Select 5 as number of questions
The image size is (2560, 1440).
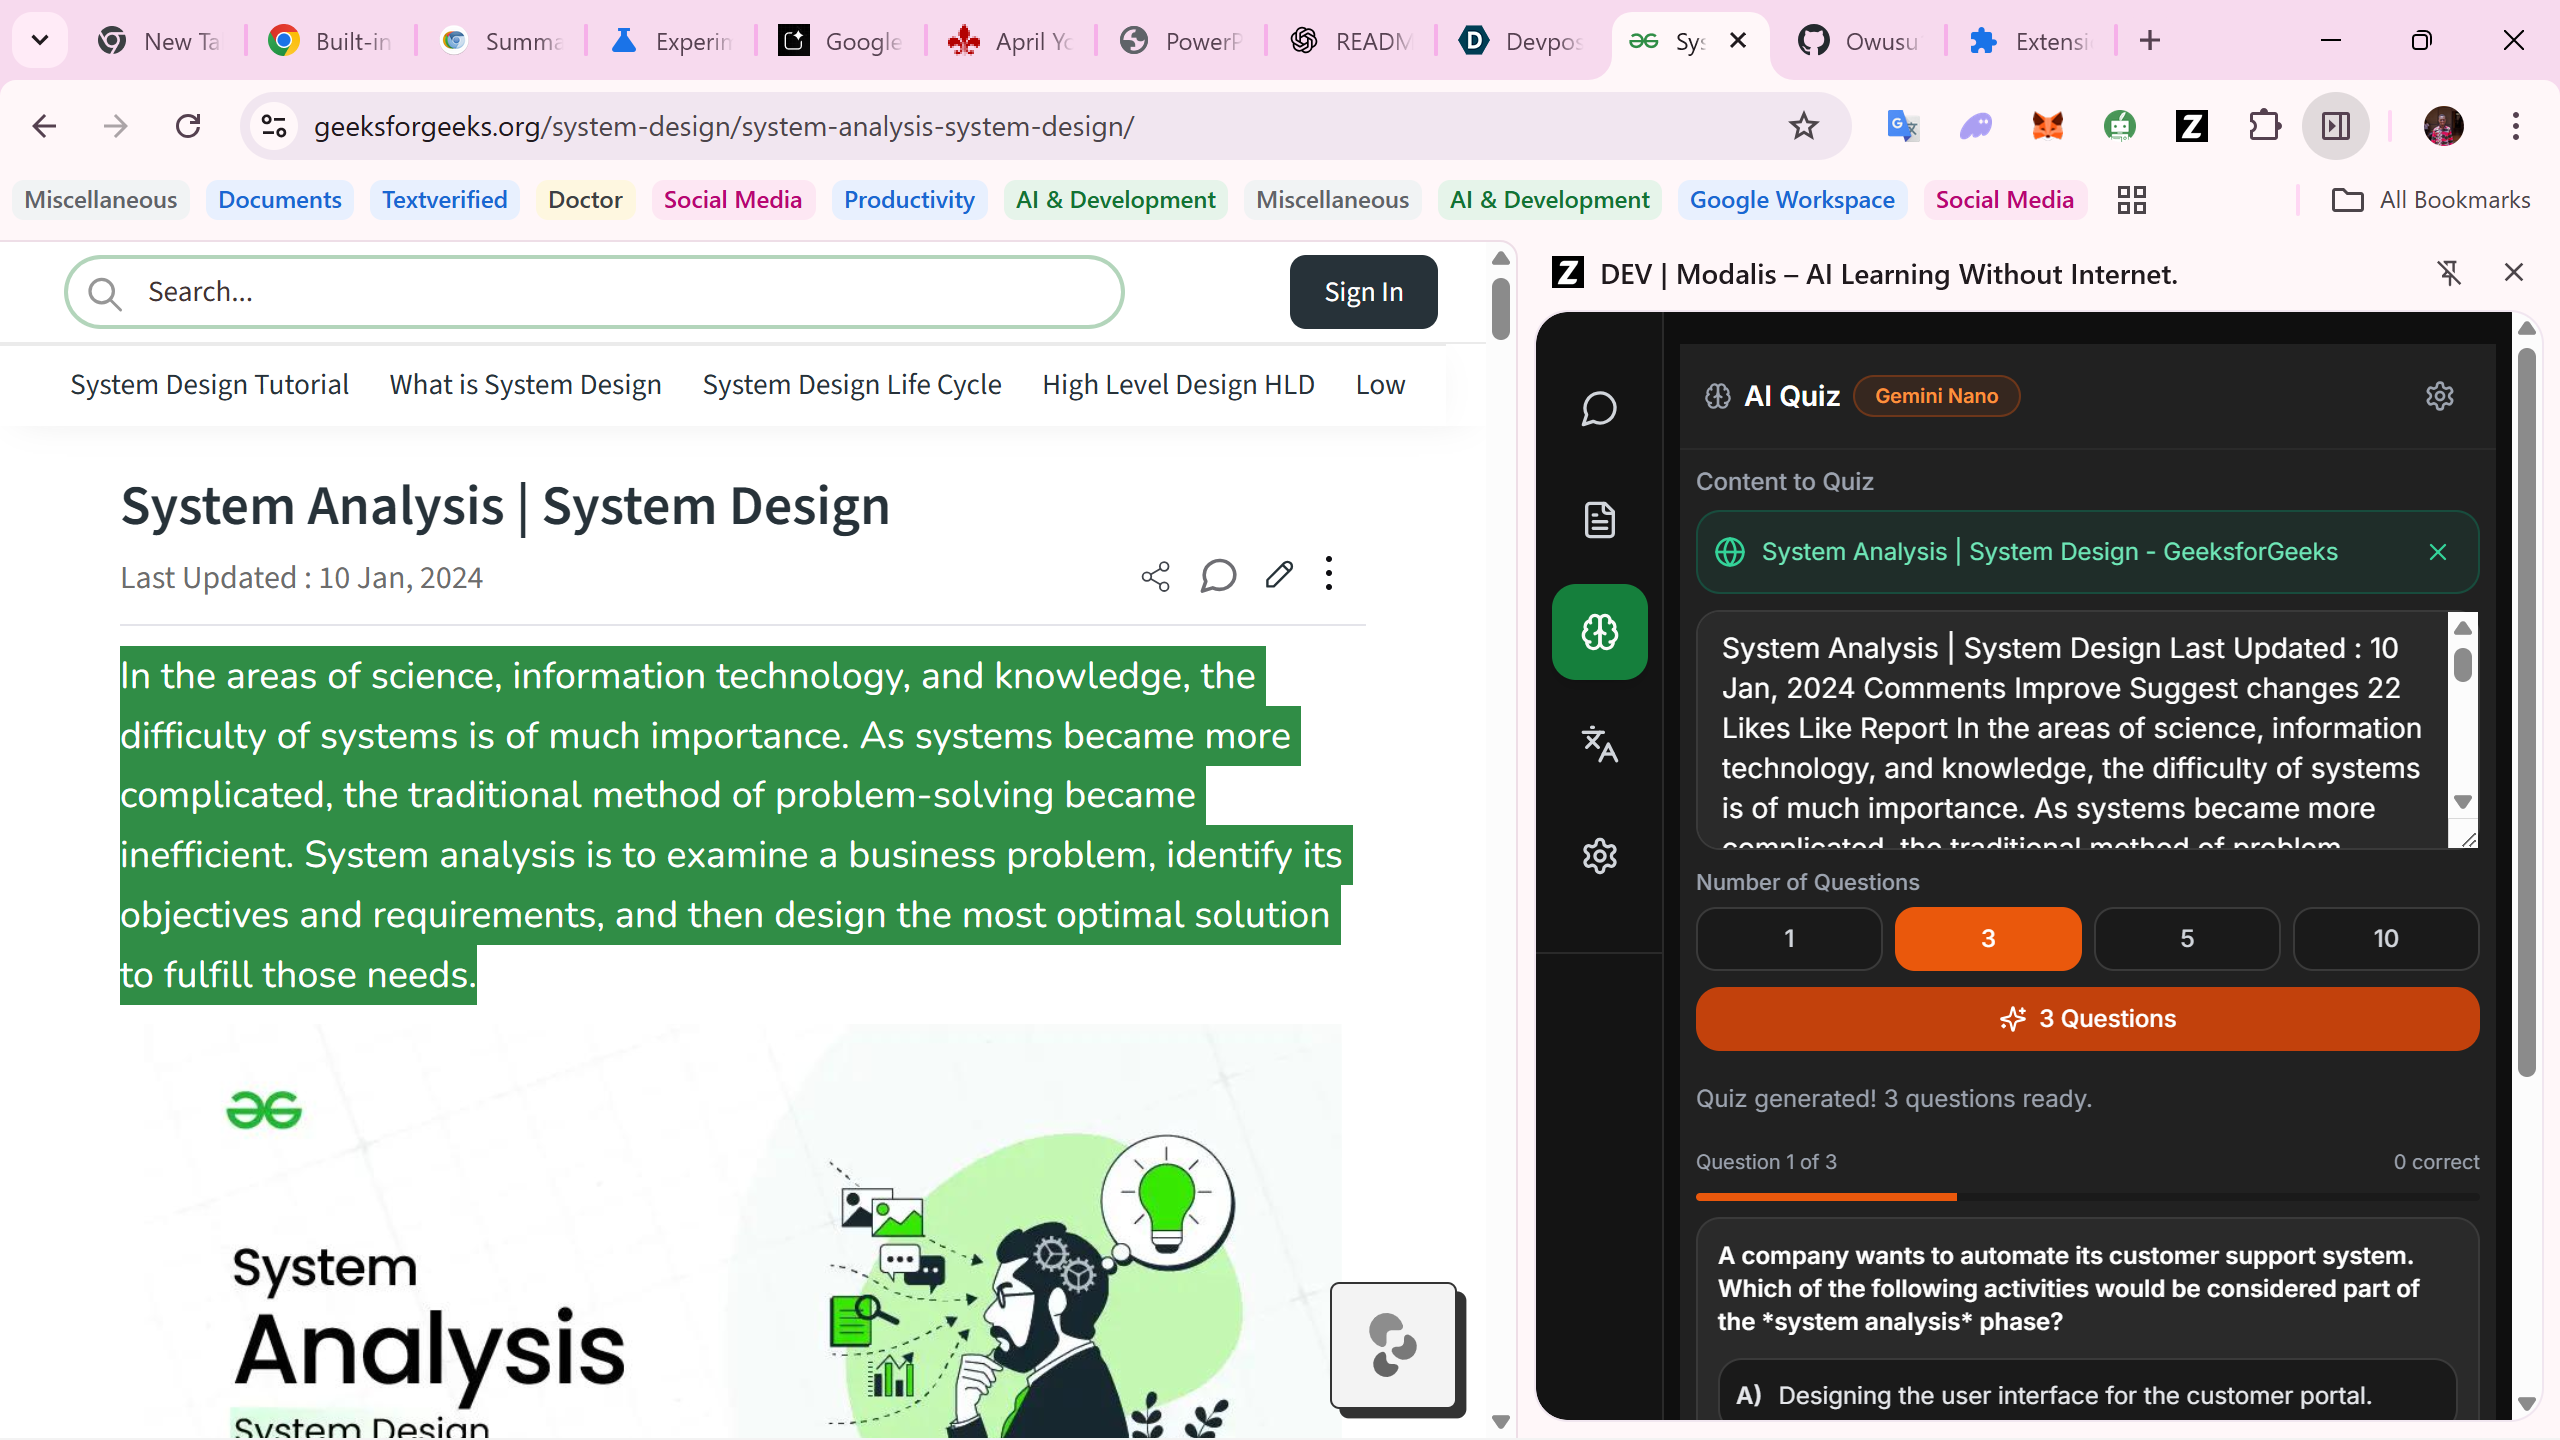[2186, 938]
